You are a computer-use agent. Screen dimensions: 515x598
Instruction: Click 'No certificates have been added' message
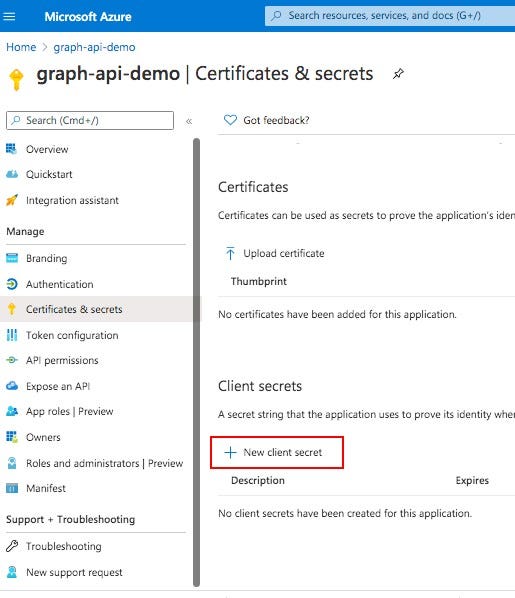[x=337, y=315]
